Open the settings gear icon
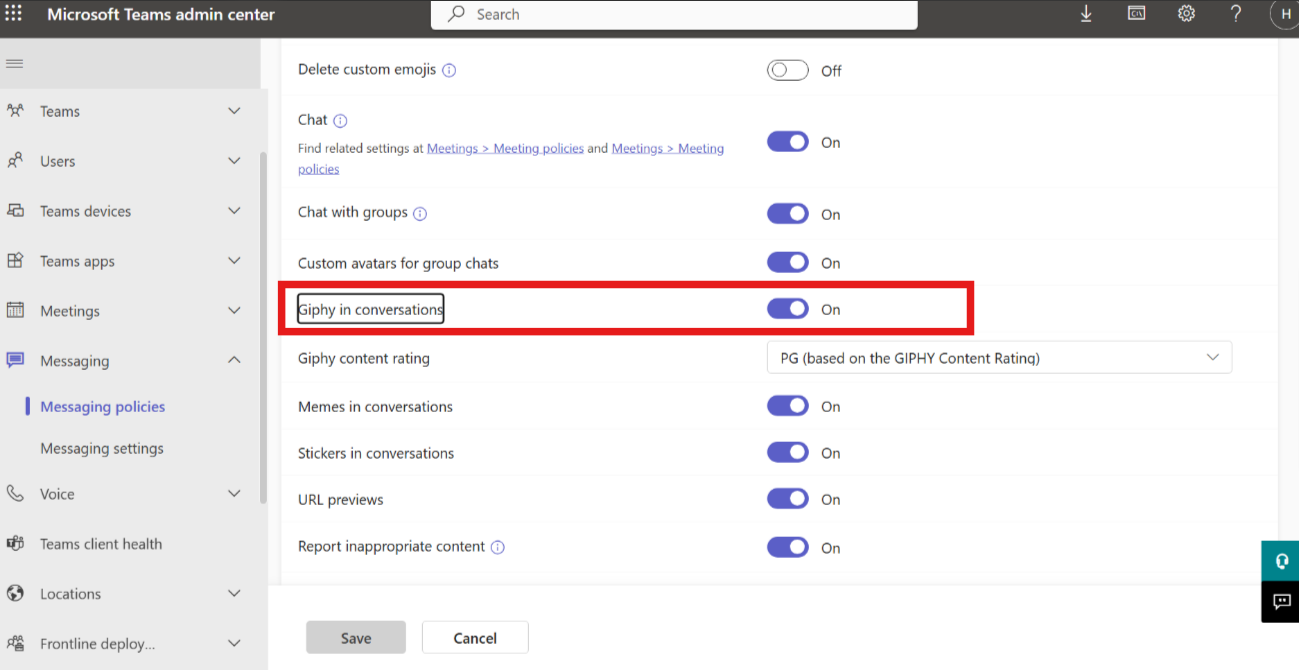 click(1186, 14)
